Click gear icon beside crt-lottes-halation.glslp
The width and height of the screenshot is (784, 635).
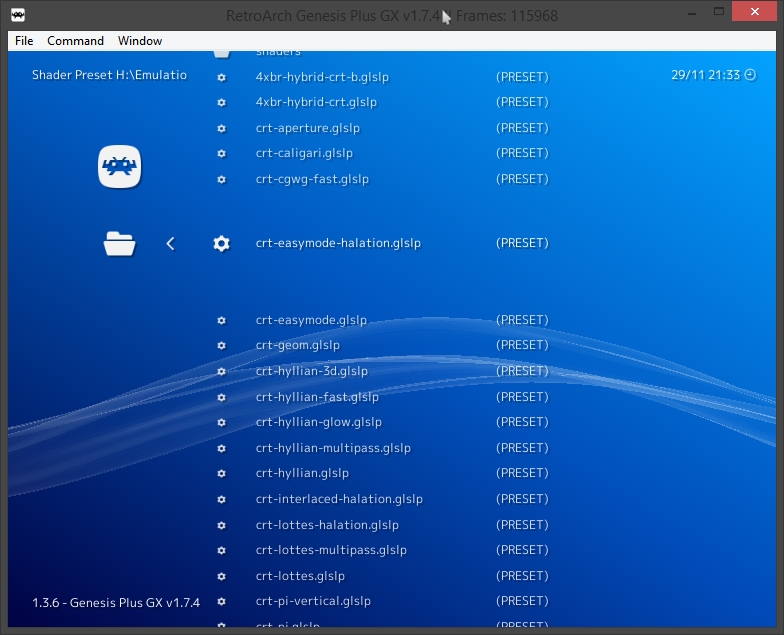point(222,526)
